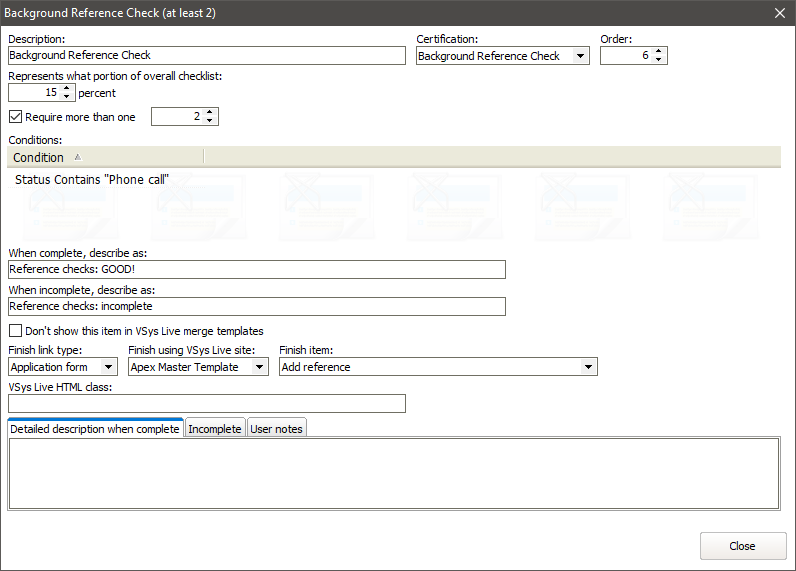
Task: Increase the required count spinner
Action: tap(209, 113)
